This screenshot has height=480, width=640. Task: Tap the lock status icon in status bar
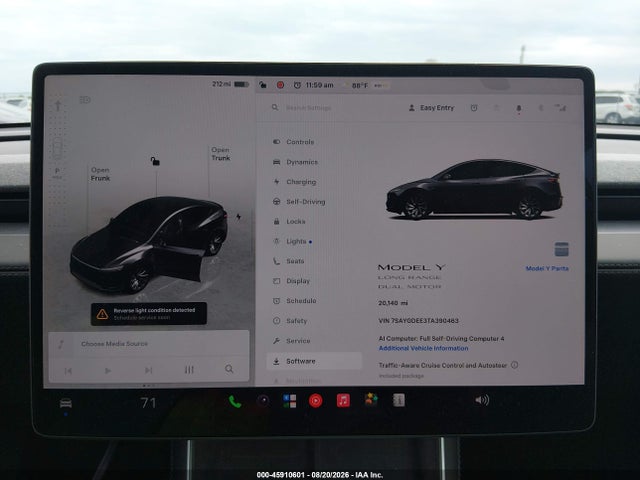pos(263,85)
